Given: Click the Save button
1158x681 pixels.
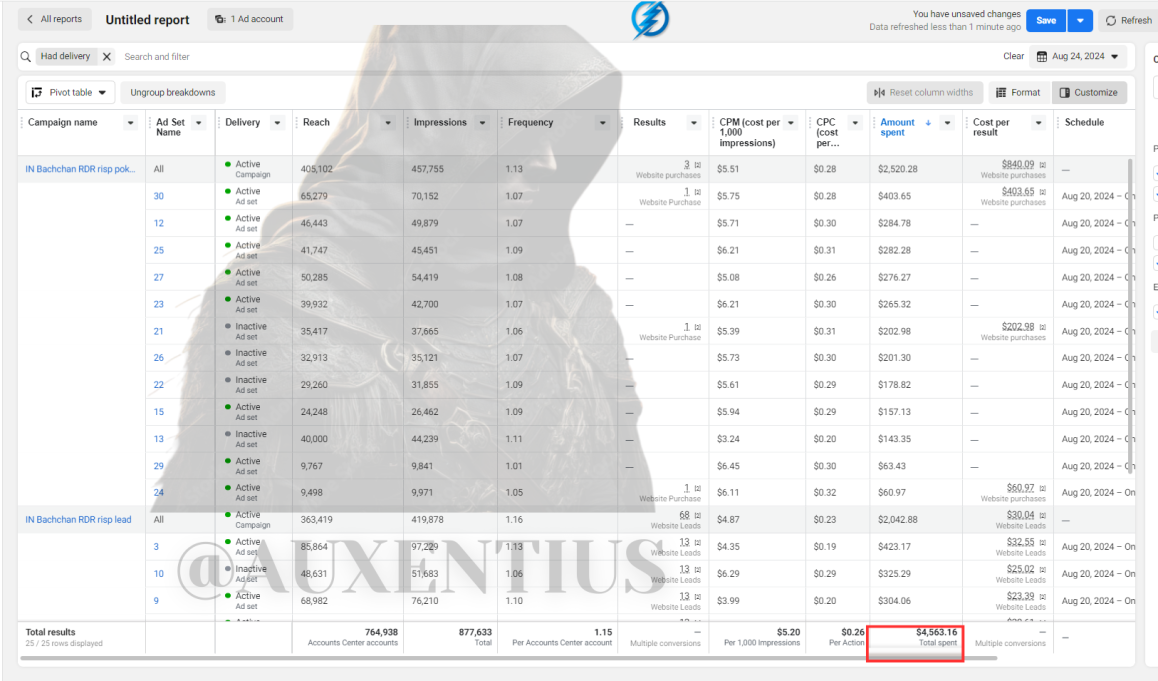Looking at the screenshot, I should [x=1046, y=21].
